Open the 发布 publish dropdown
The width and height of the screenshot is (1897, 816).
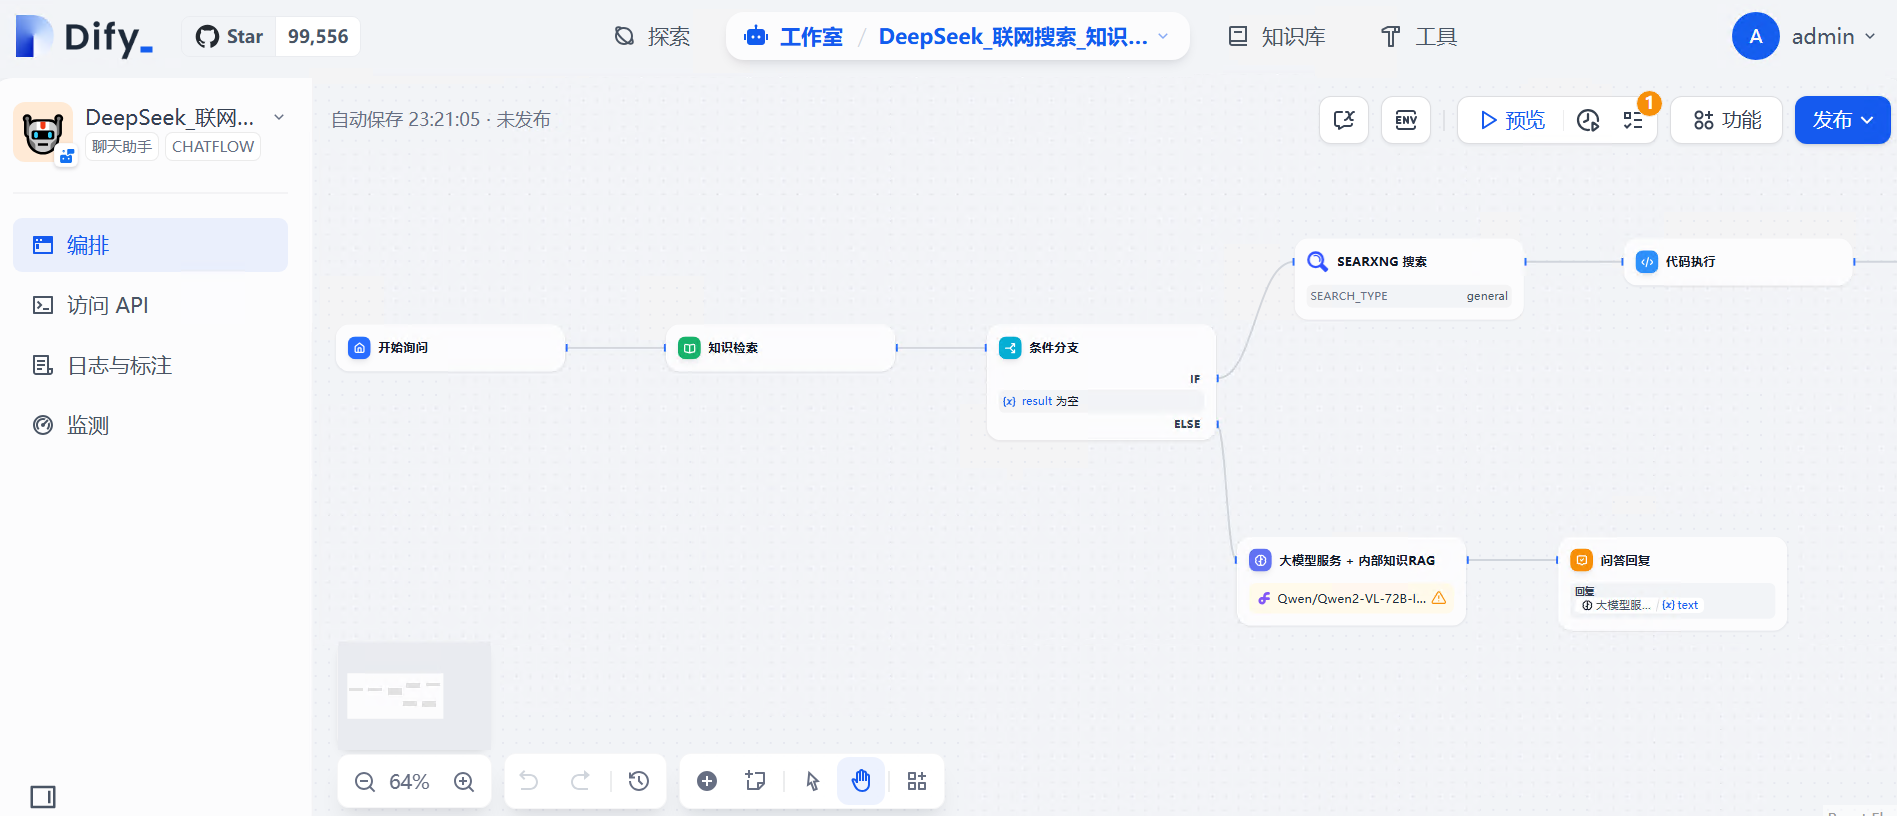point(1842,120)
